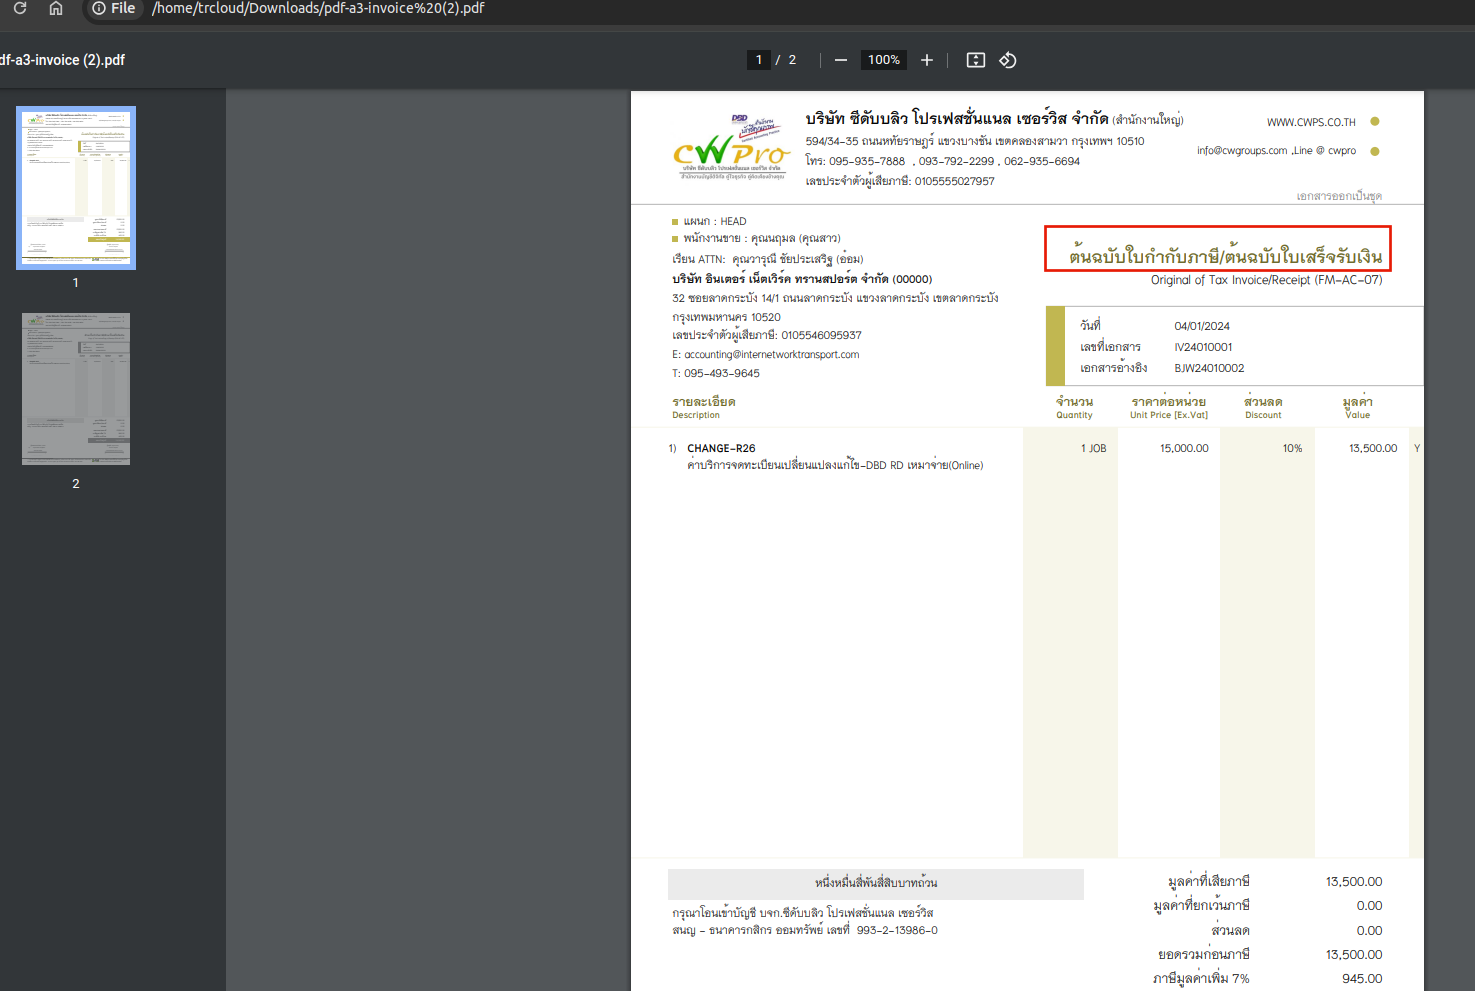Click accounting@internetworktransport.com email text

(771, 354)
